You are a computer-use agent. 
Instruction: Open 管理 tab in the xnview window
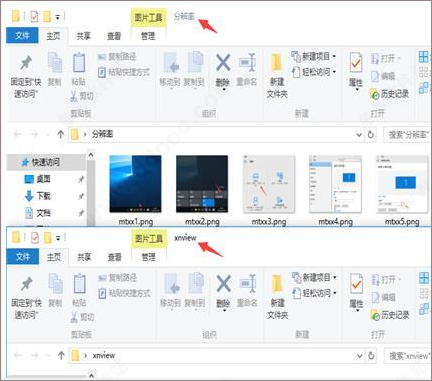pyautogui.click(x=149, y=257)
